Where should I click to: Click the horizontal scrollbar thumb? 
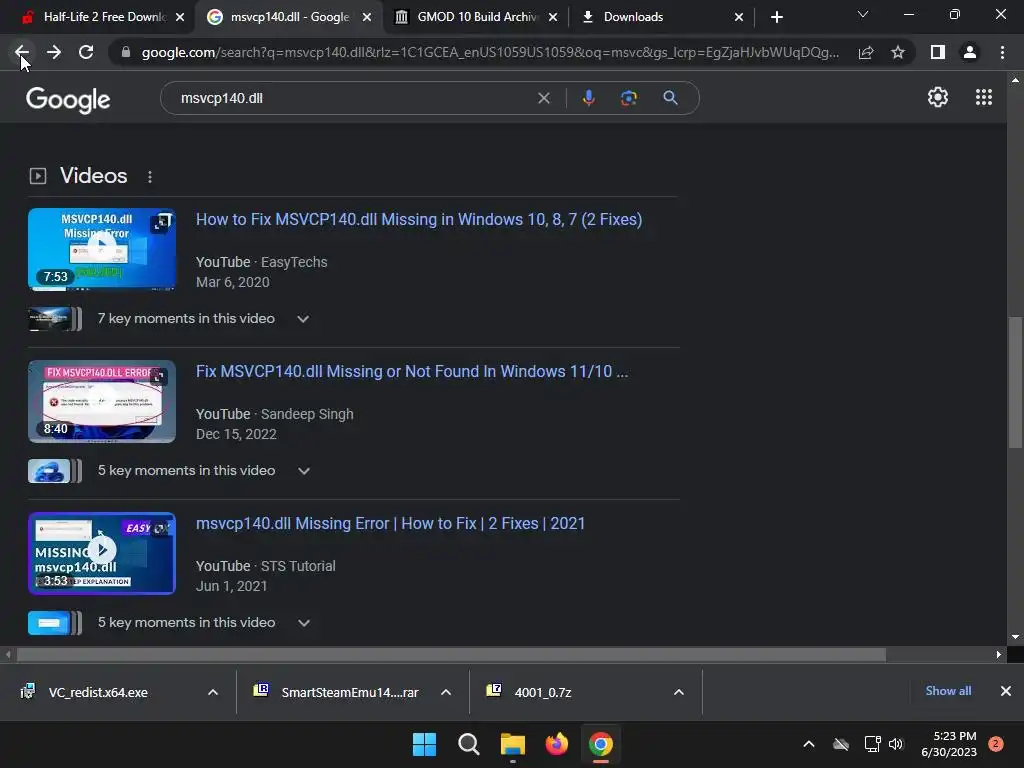(x=451, y=654)
